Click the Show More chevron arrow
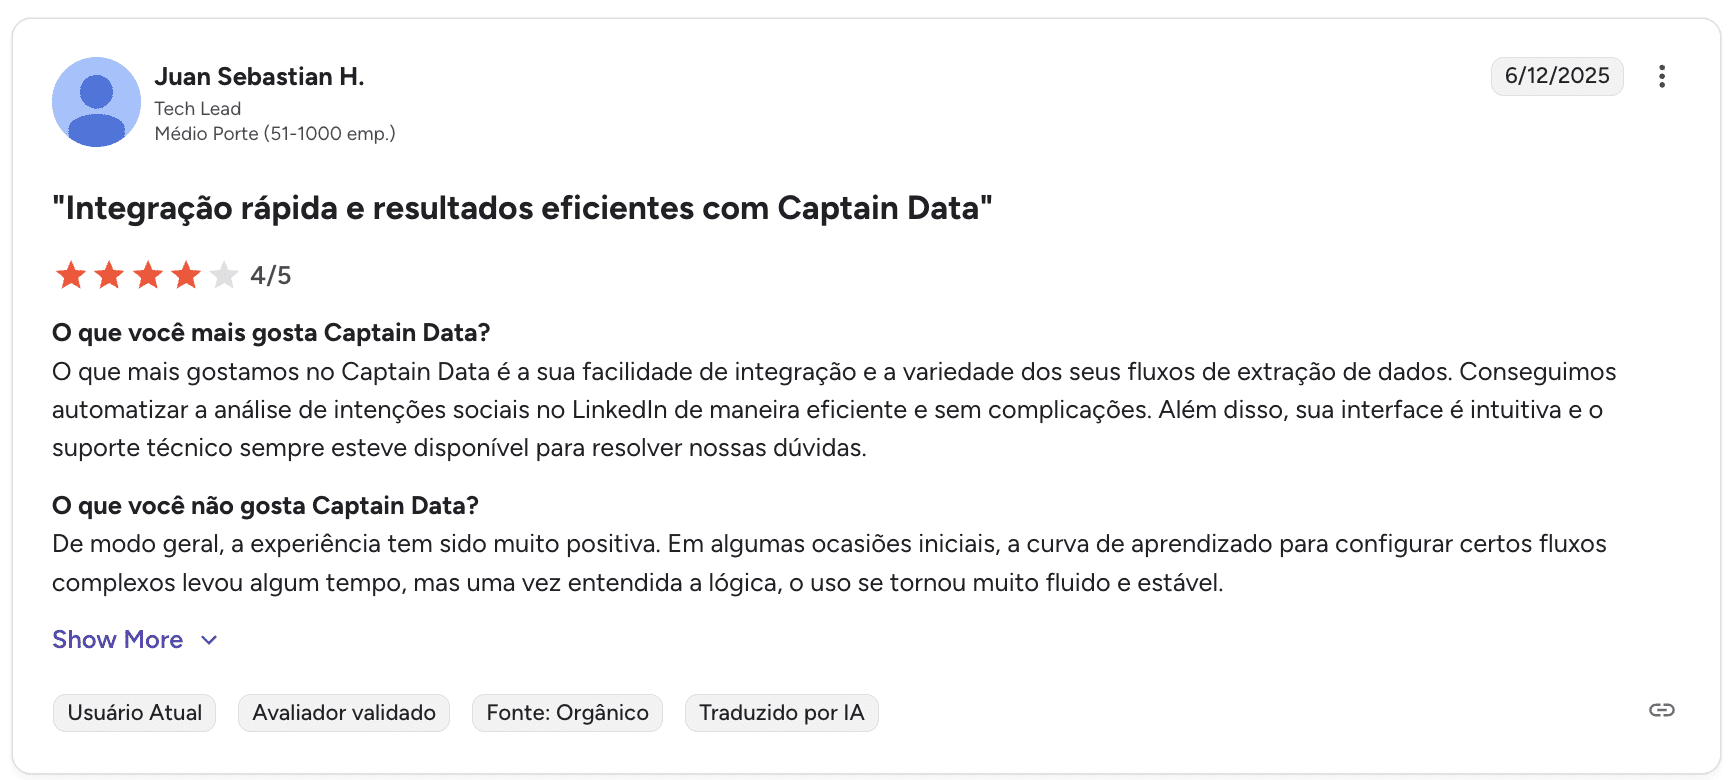This screenshot has width=1734, height=780. [209, 640]
